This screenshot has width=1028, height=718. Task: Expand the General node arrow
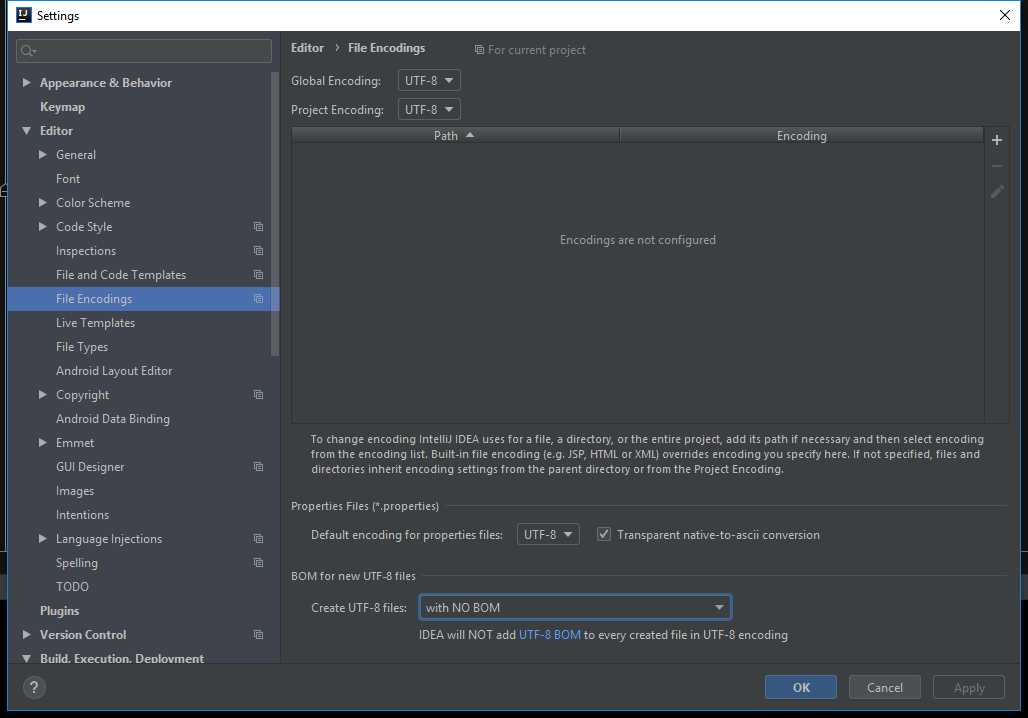(x=43, y=154)
